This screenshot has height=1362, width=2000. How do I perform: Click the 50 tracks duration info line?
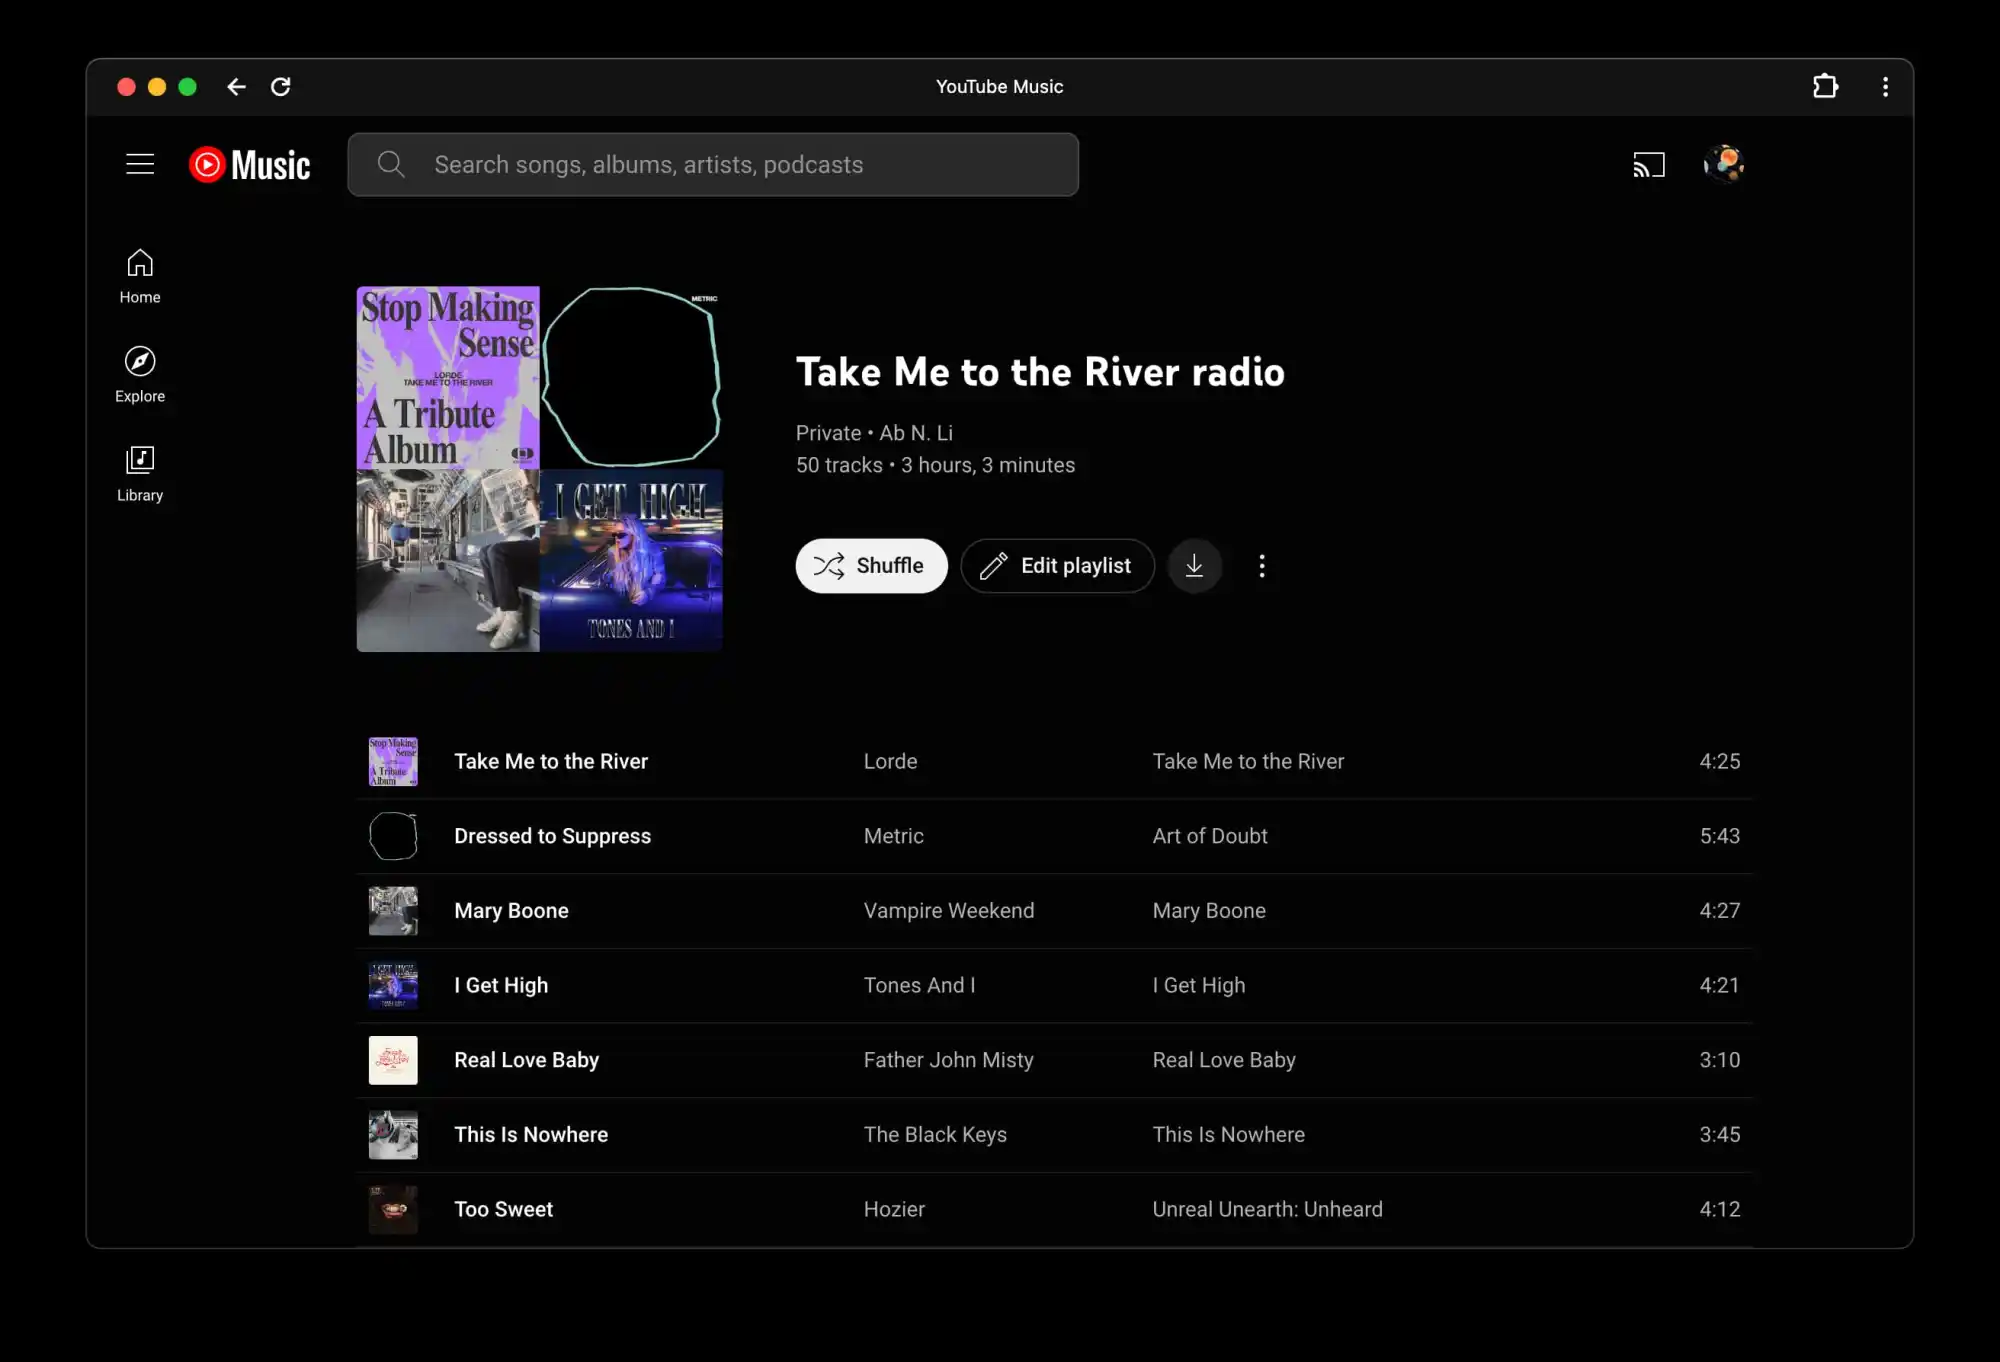(x=935, y=465)
